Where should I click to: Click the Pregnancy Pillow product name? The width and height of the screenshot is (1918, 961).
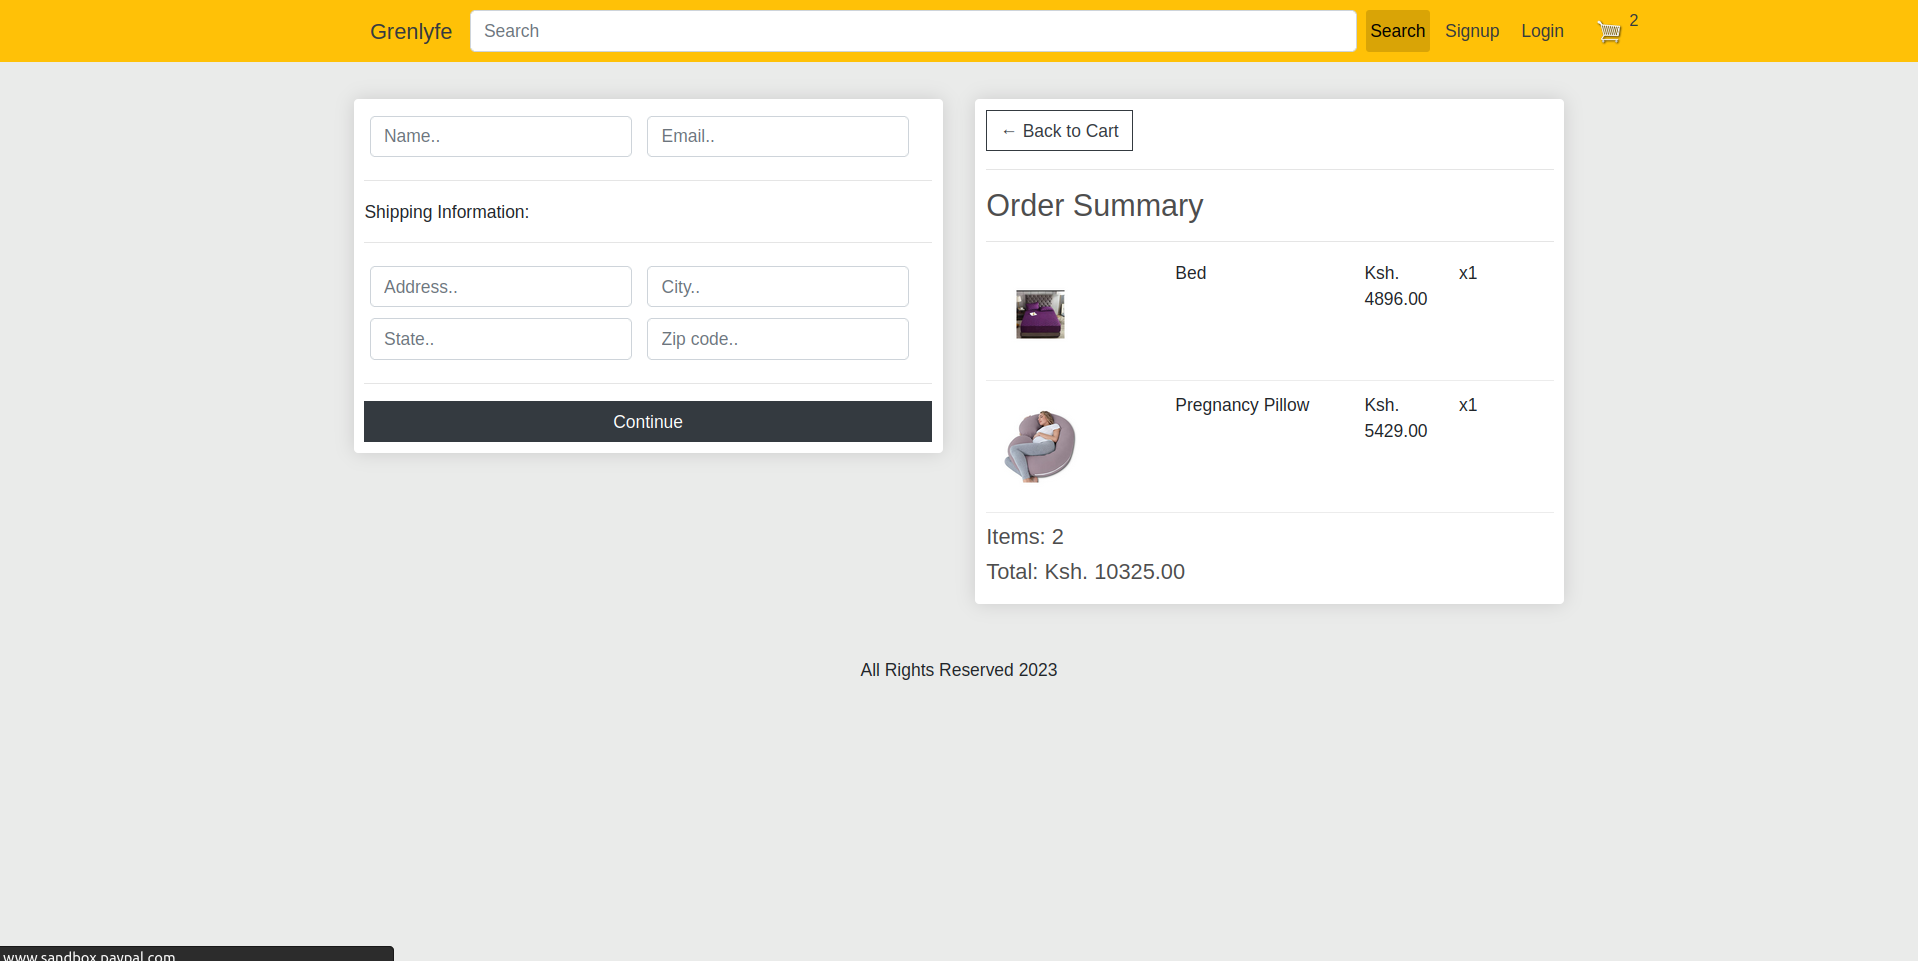click(x=1241, y=405)
